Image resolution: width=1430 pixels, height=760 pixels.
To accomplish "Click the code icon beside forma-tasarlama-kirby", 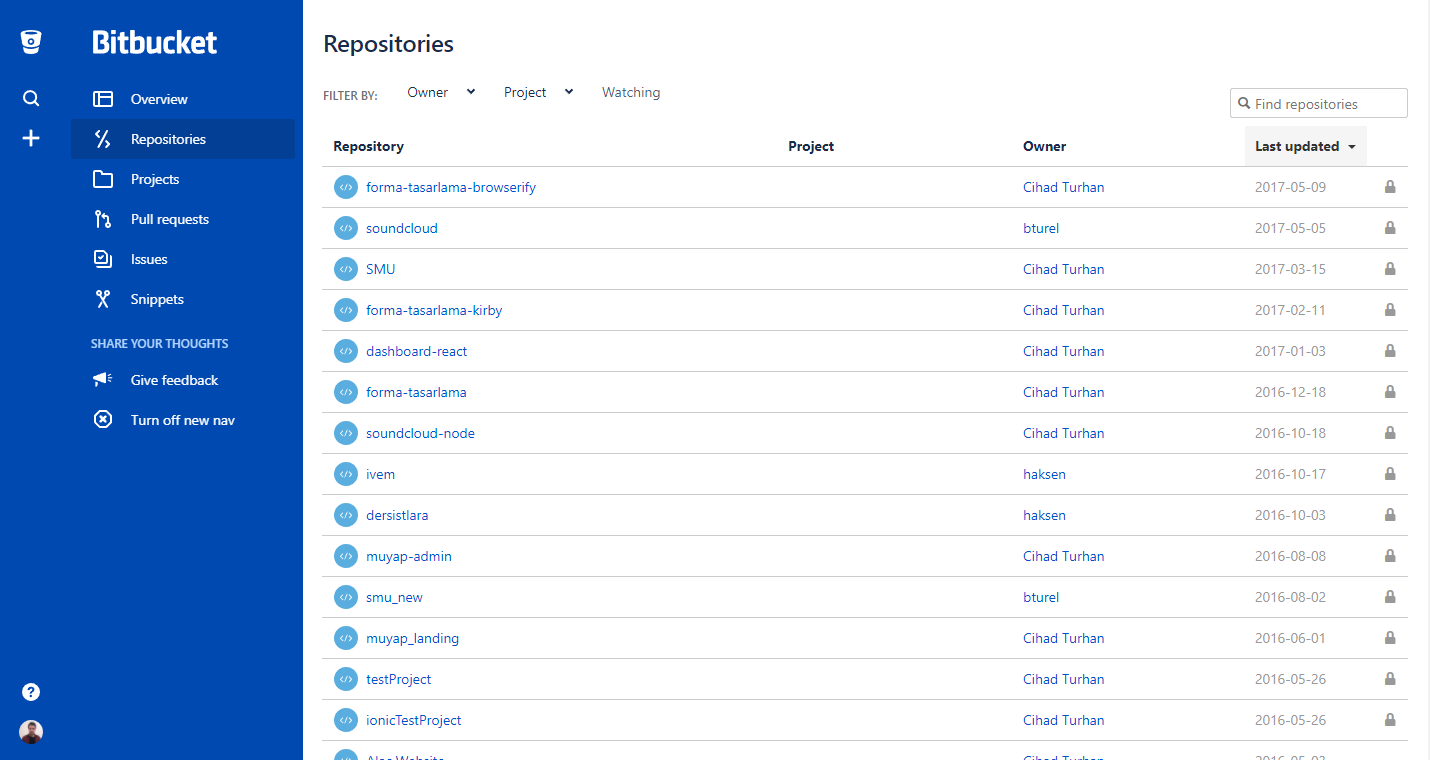I will [x=345, y=310].
